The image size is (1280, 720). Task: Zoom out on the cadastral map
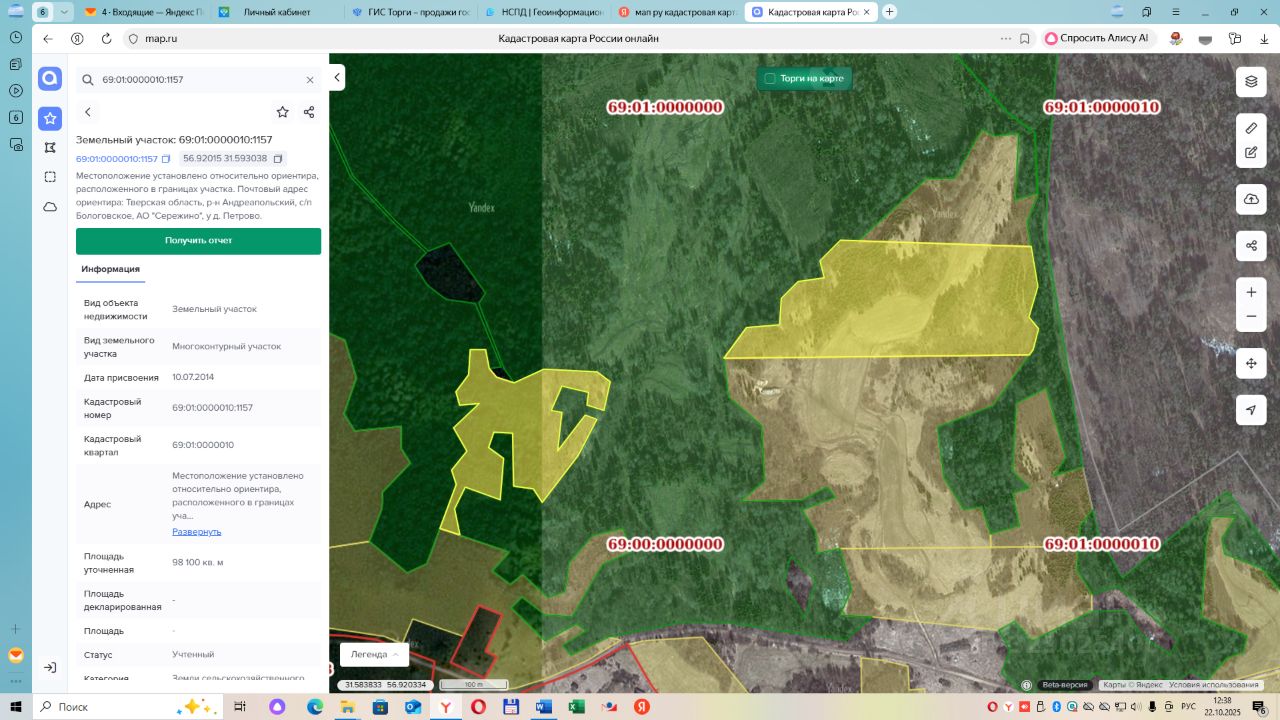[1251, 317]
